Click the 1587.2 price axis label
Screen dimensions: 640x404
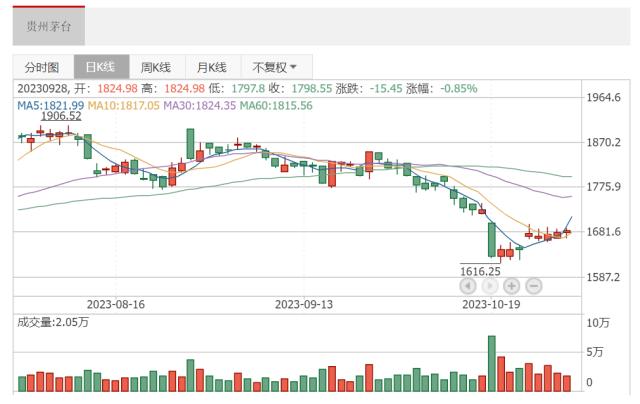pyautogui.click(x=603, y=277)
